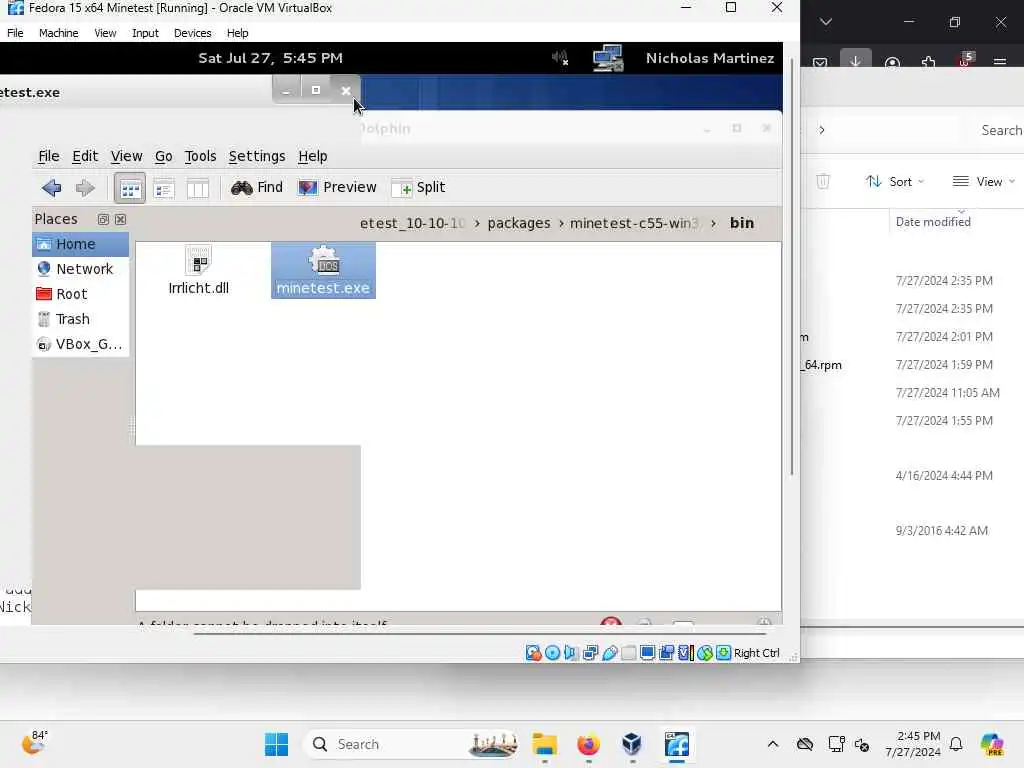
Task: Select the minetest.exe file
Action: [x=323, y=270]
